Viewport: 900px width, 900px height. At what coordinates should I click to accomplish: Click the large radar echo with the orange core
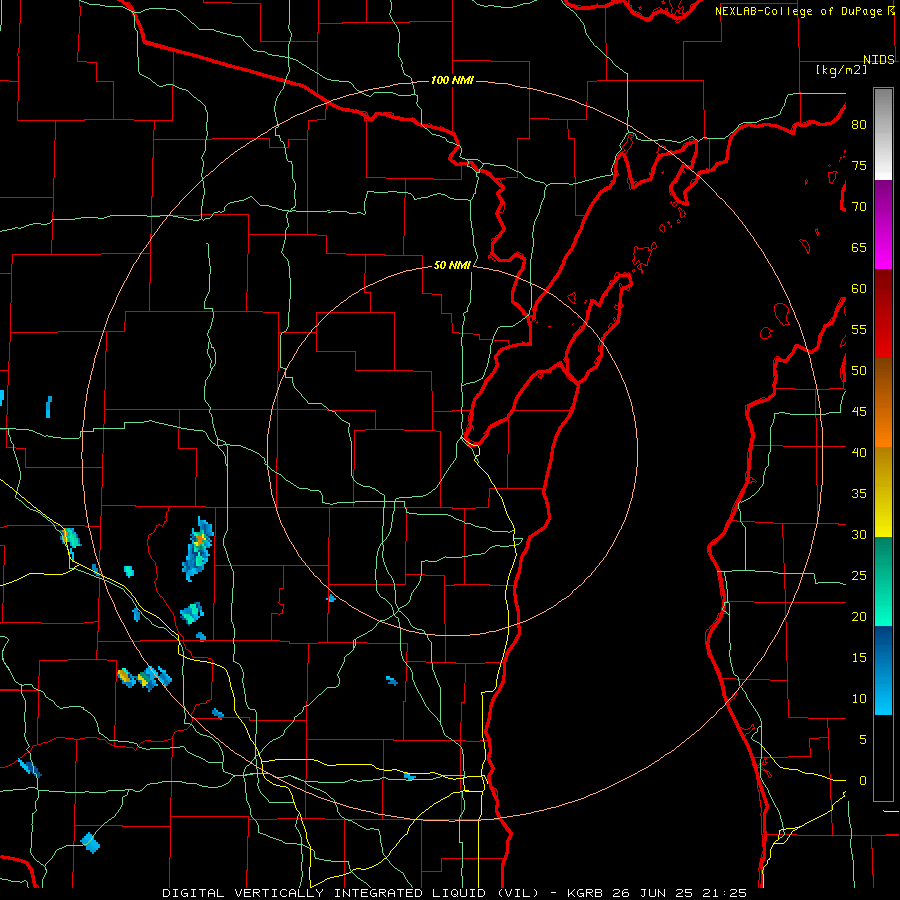197,550
